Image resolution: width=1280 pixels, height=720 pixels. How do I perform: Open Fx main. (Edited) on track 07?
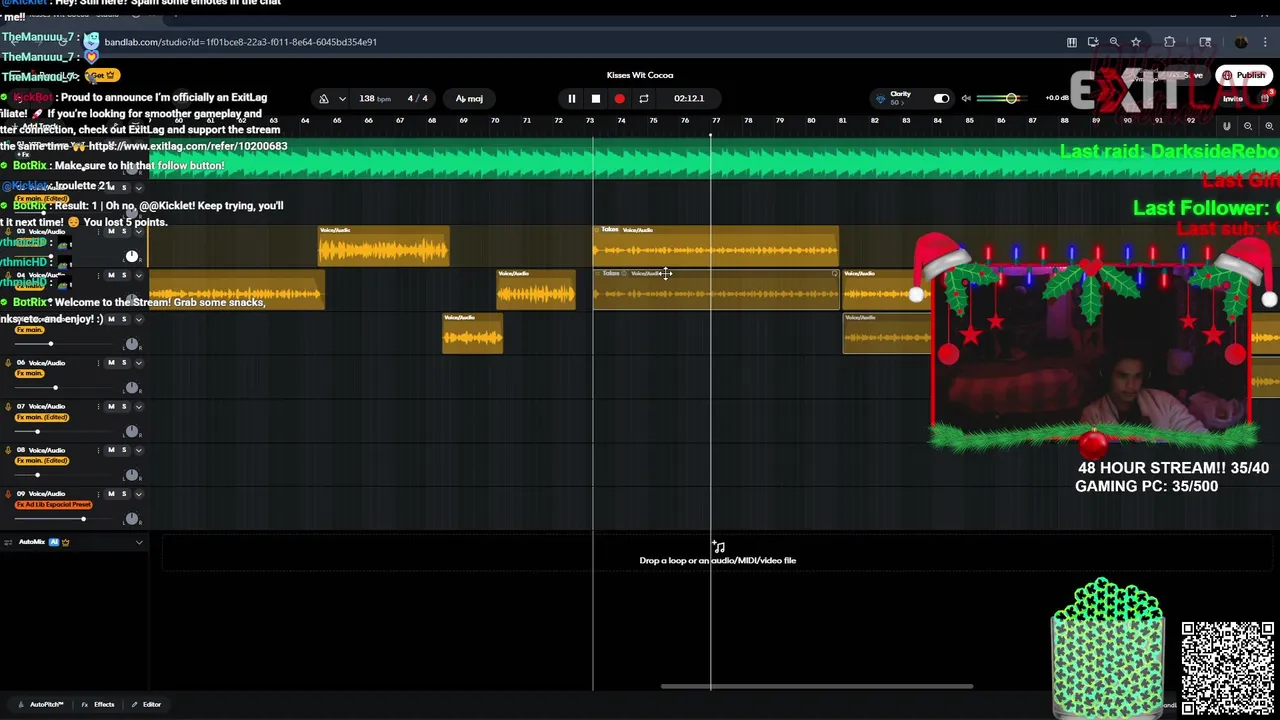(42, 417)
